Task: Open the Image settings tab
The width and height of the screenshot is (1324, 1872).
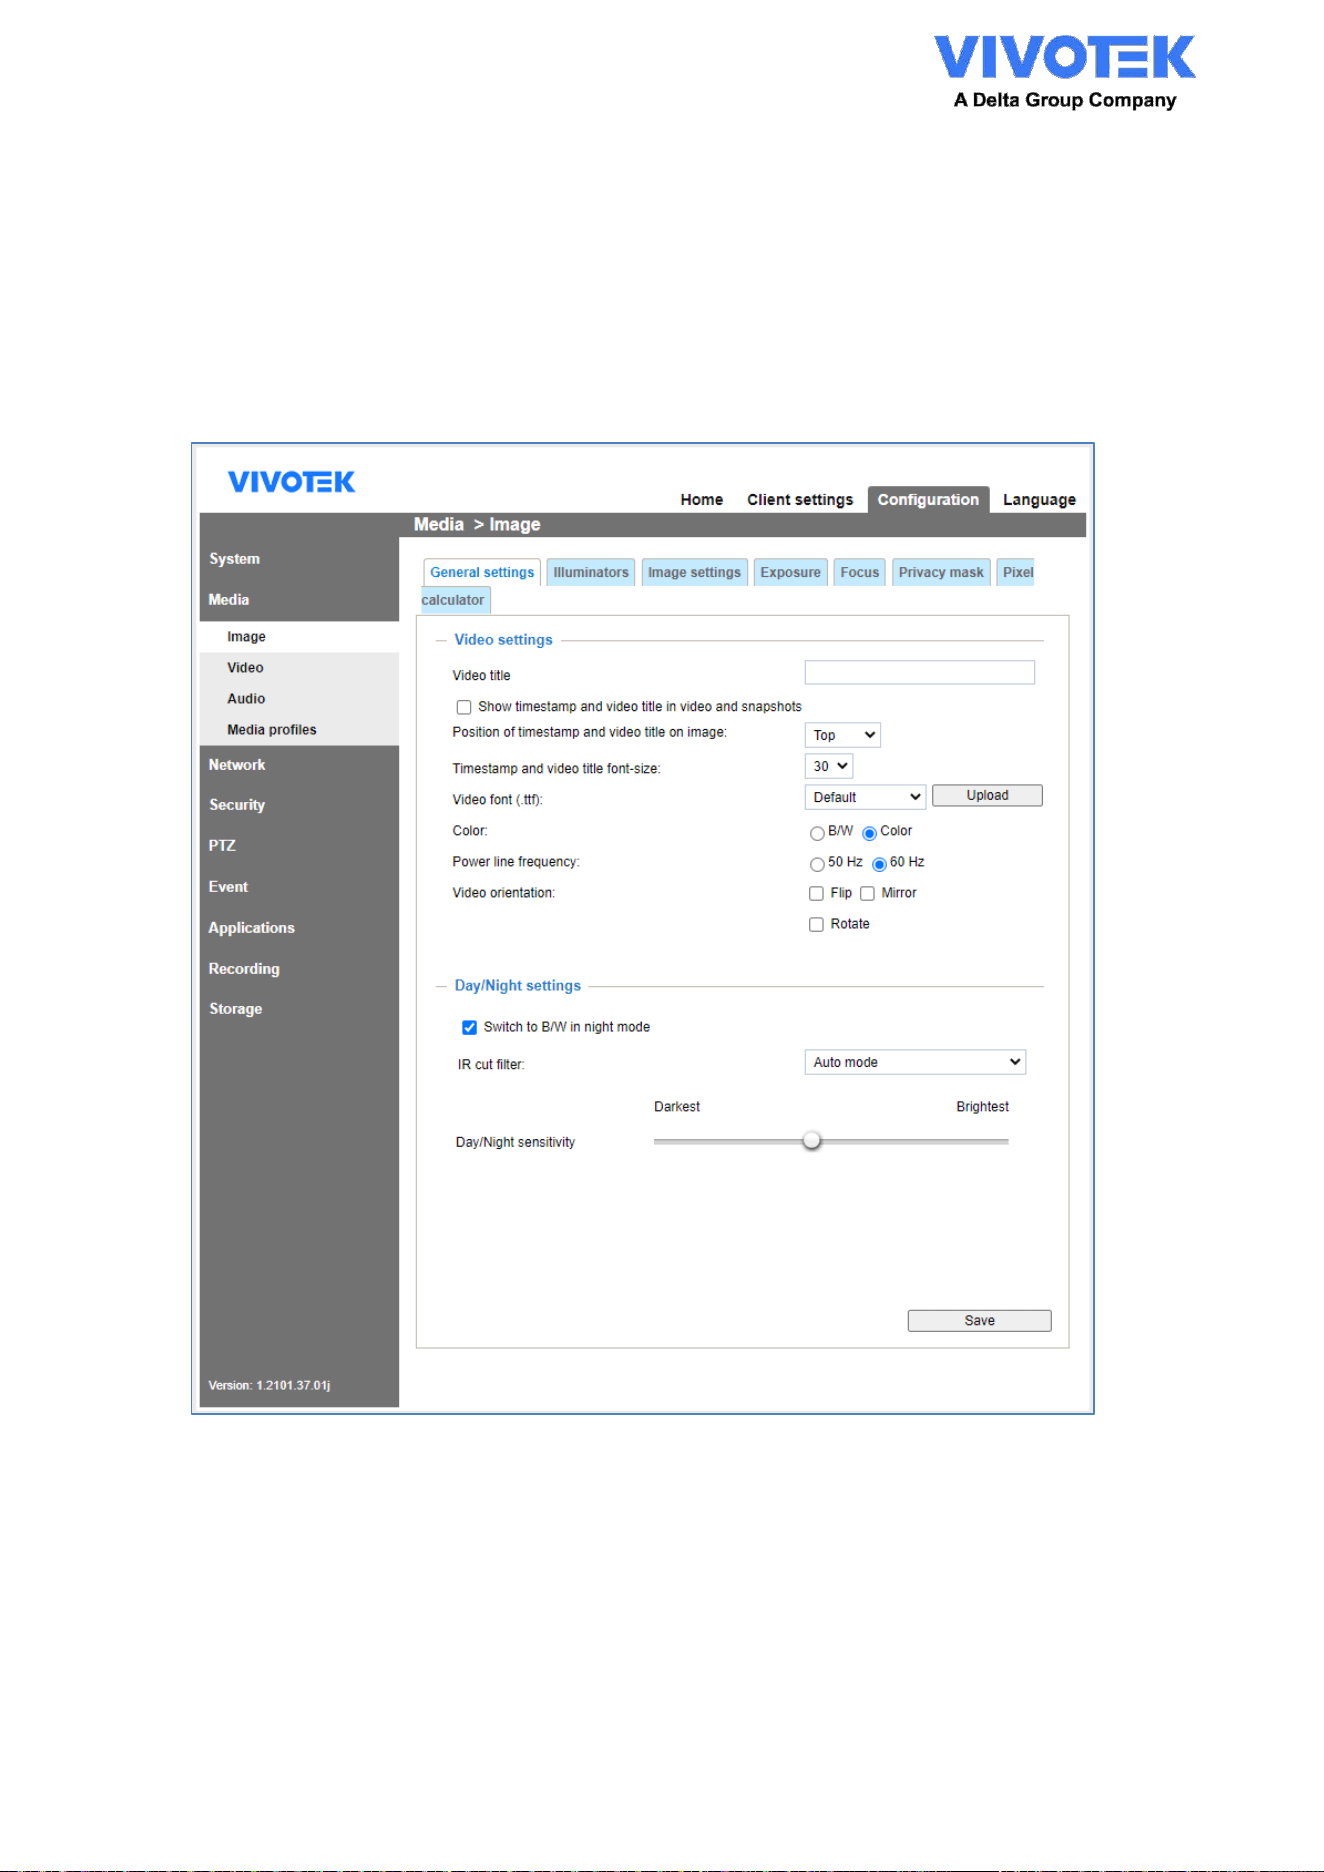Action: [x=694, y=572]
